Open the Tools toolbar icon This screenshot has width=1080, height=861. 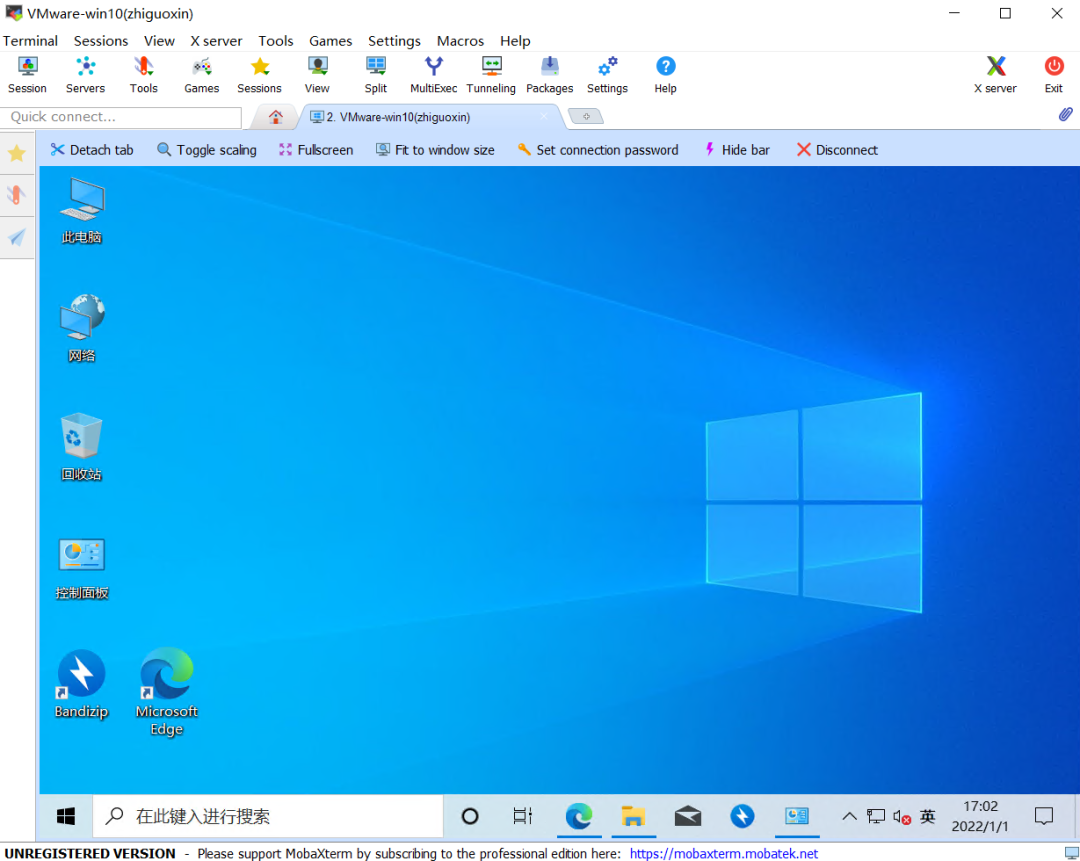(x=143, y=74)
